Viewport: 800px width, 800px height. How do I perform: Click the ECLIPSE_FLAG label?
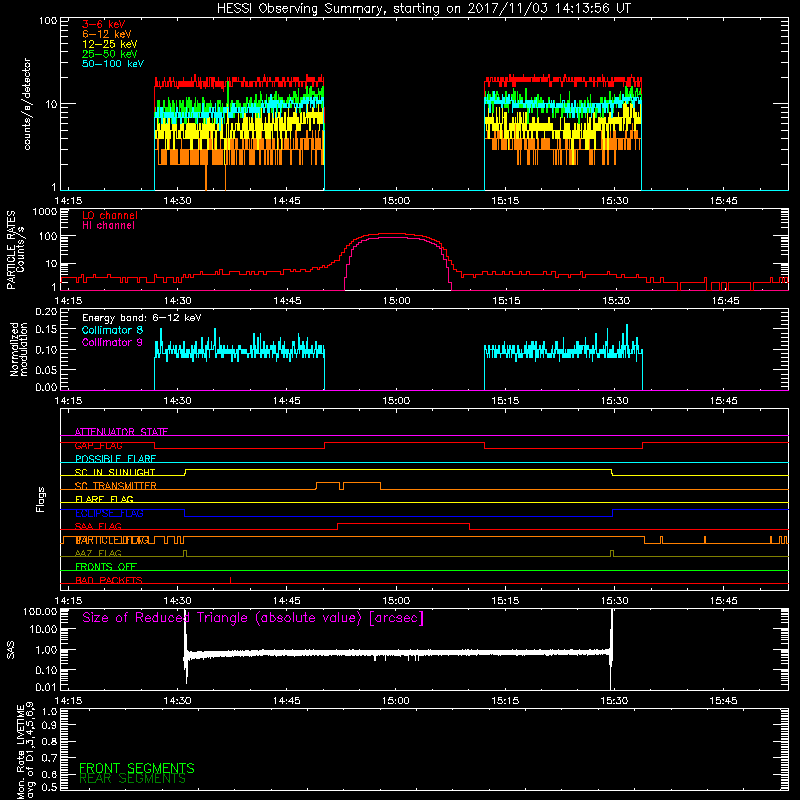[109, 513]
